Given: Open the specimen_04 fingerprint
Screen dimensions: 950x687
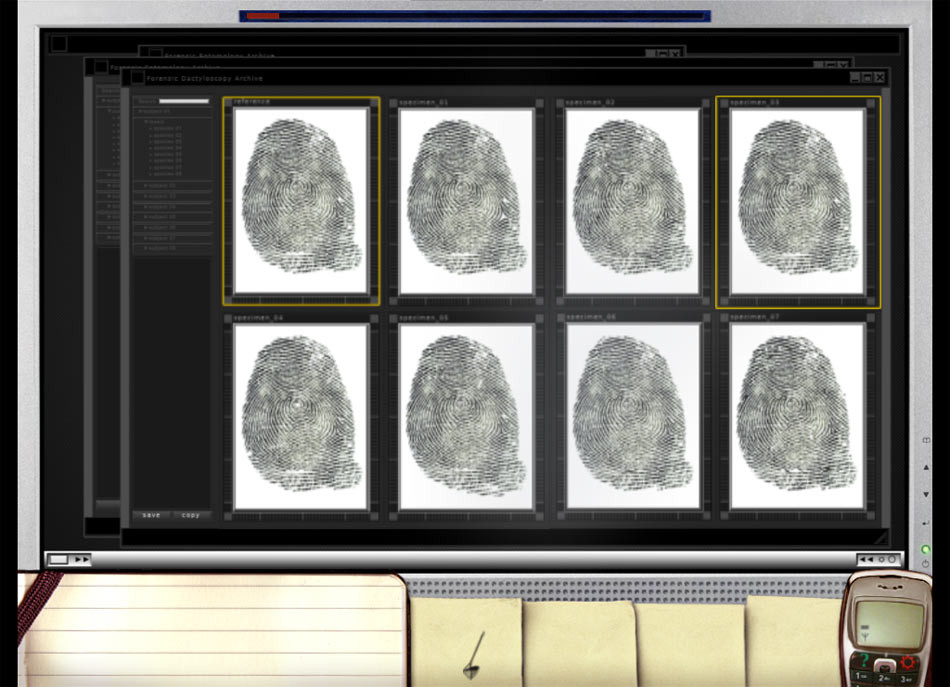Looking at the screenshot, I should (301, 417).
